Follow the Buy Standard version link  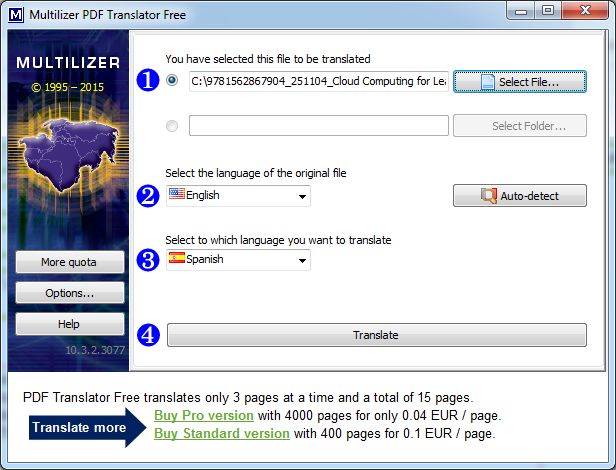click(222, 433)
